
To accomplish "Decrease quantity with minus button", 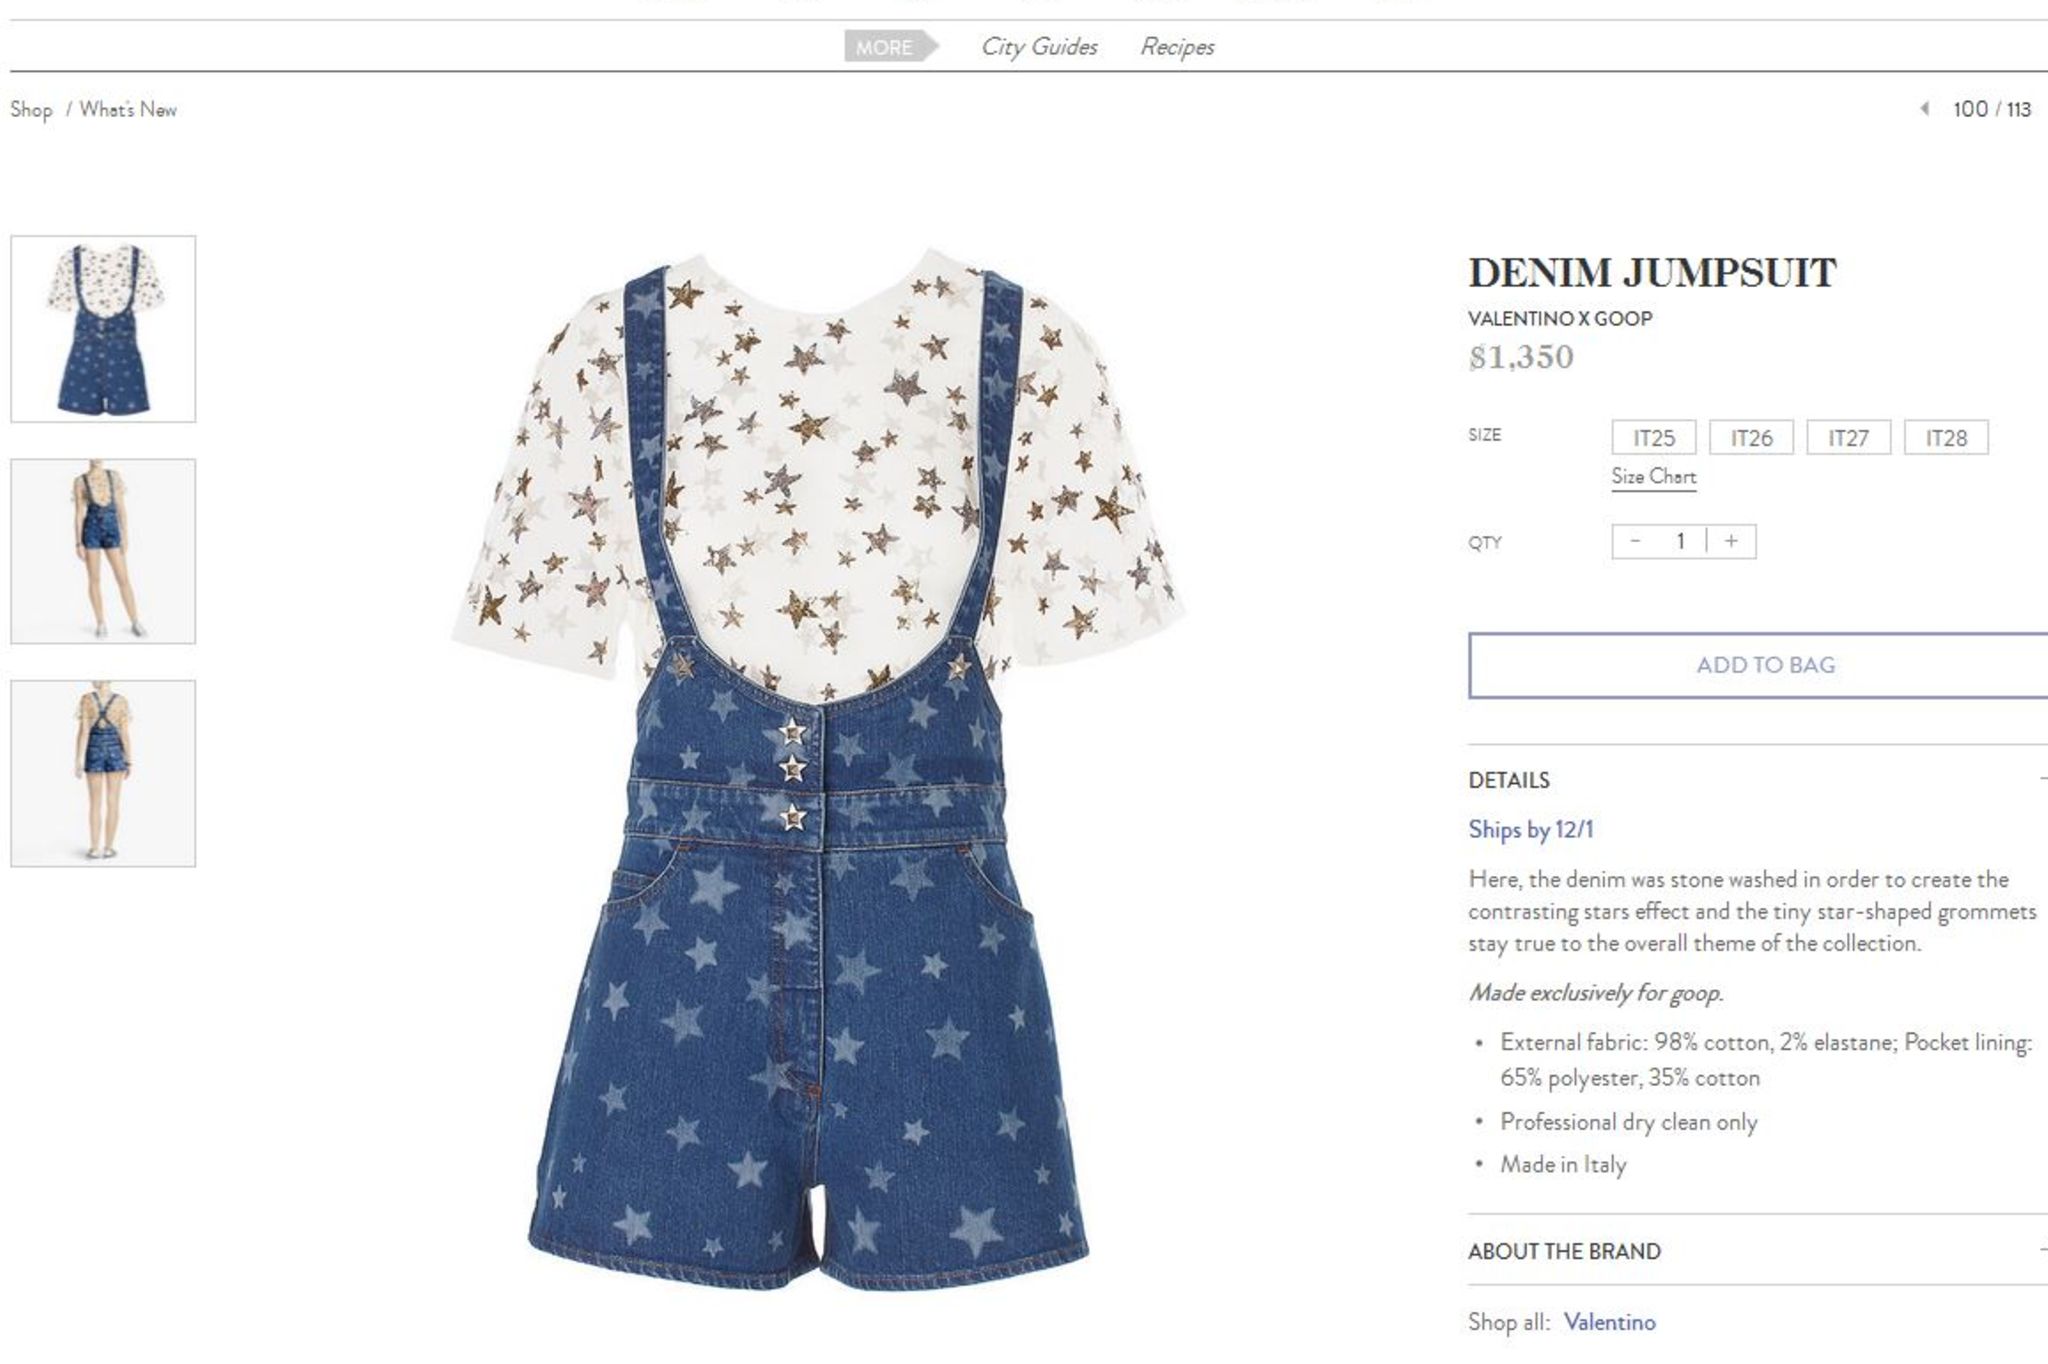I will pyautogui.click(x=1635, y=541).
